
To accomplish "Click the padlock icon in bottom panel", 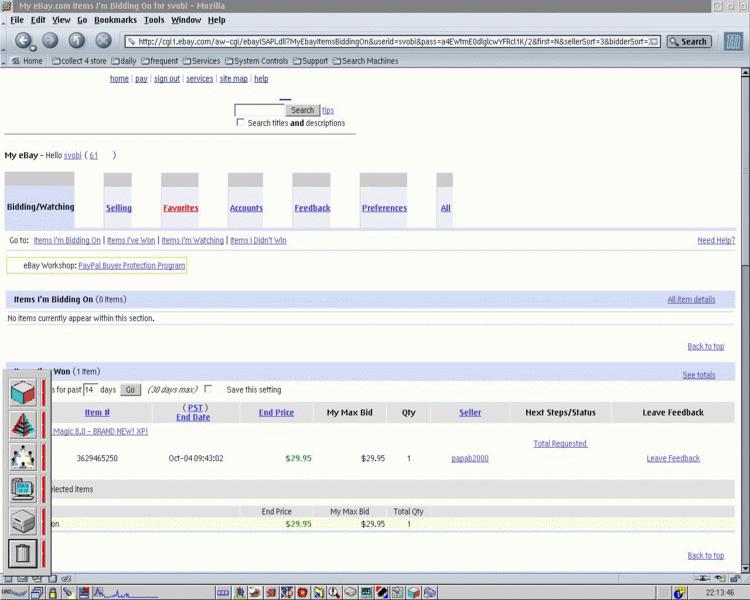I will tap(52, 593).
